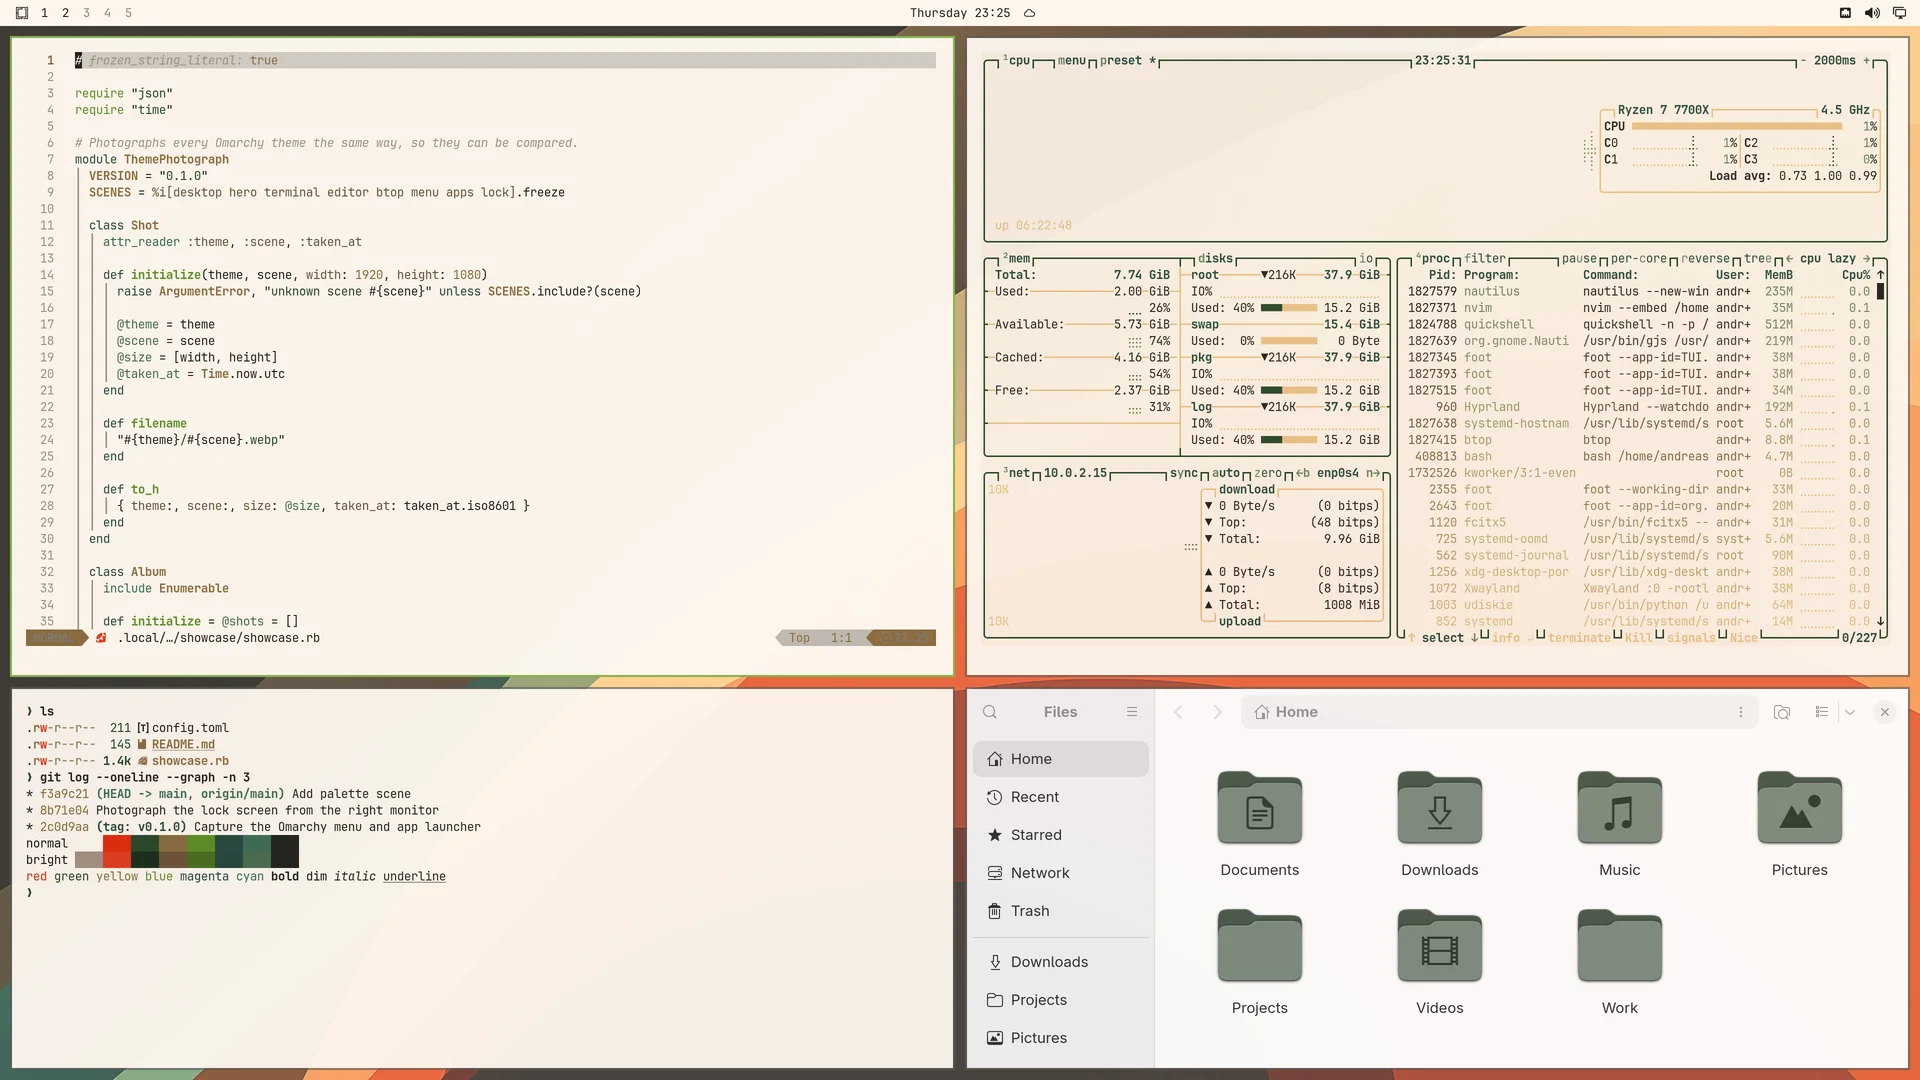1920x1080 pixels.
Task: Click the search-everywhere folder icon in Files toolbar
Action: point(1782,712)
